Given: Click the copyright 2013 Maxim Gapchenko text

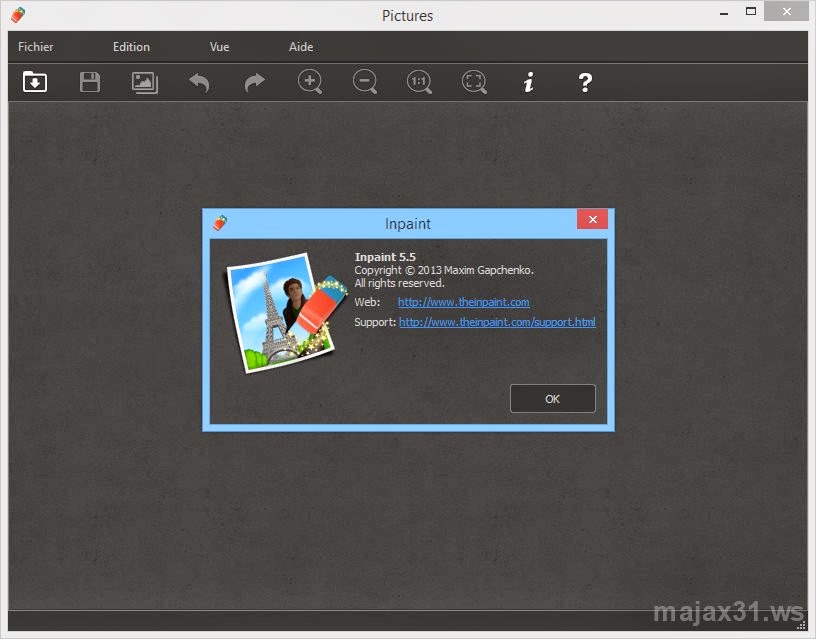Looking at the screenshot, I should coord(444,270).
